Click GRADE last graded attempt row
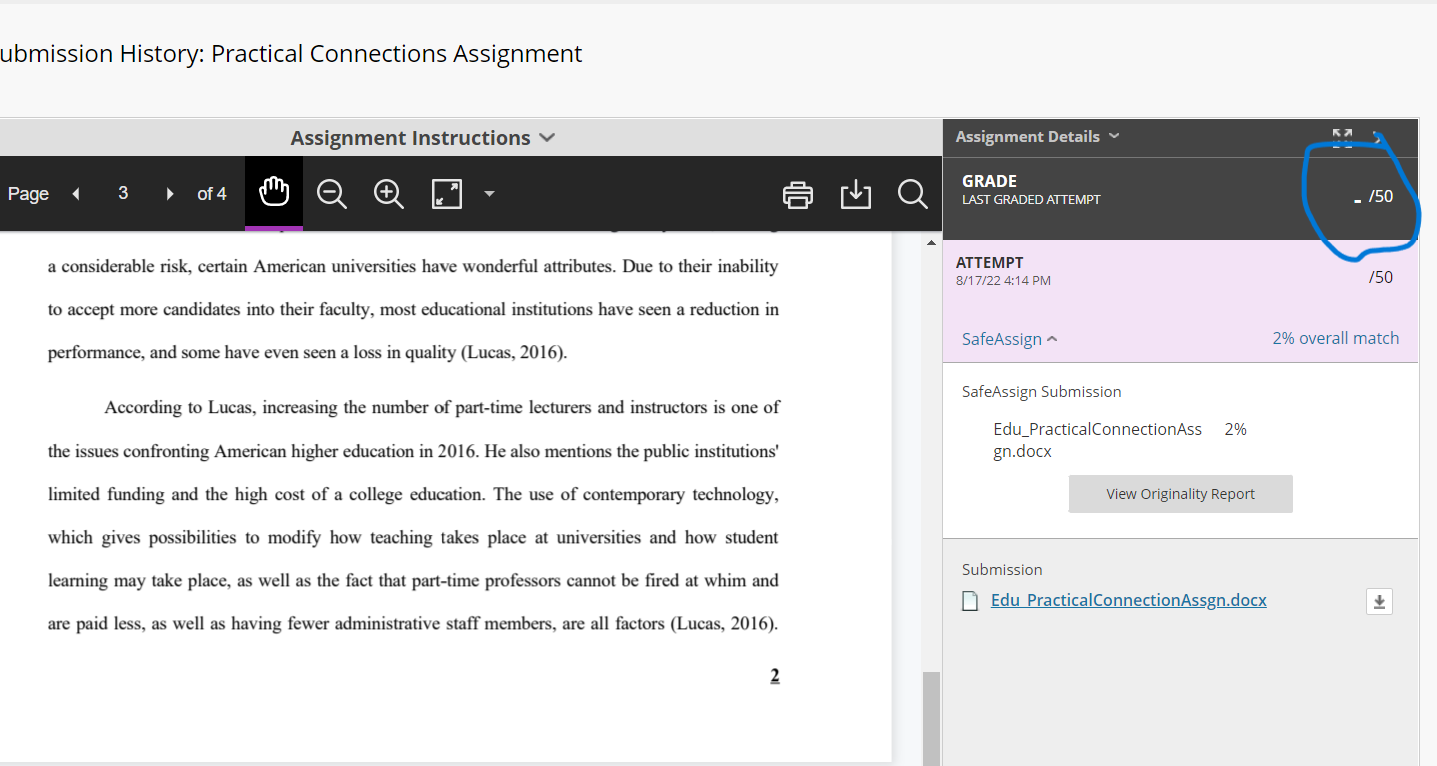 tap(1181, 198)
